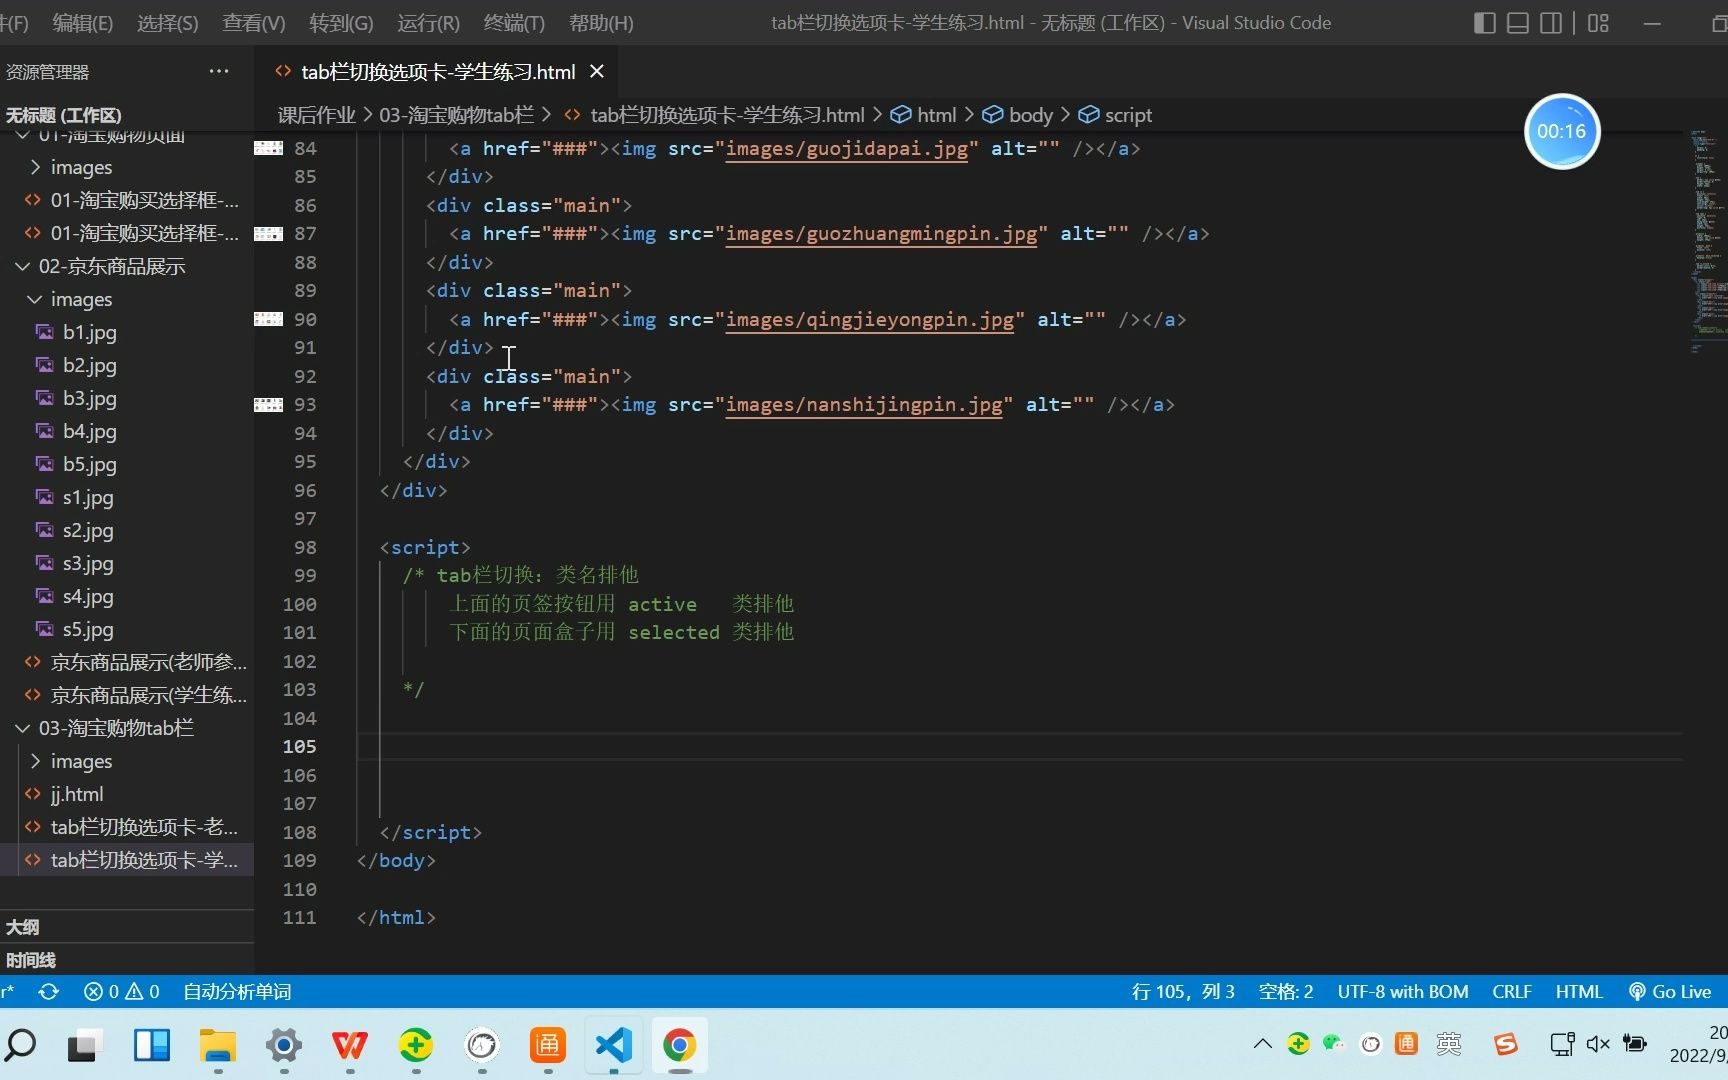Open b3.jpg image file

(89, 398)
